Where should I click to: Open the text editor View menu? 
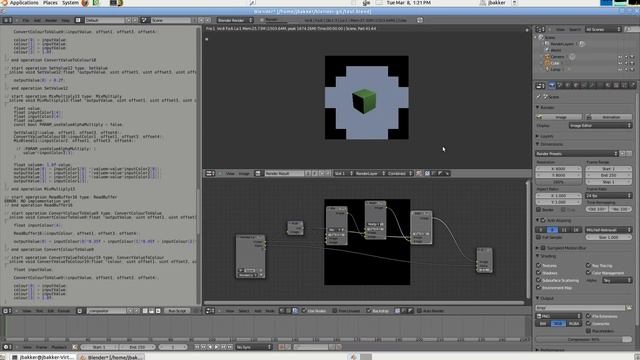27,311
